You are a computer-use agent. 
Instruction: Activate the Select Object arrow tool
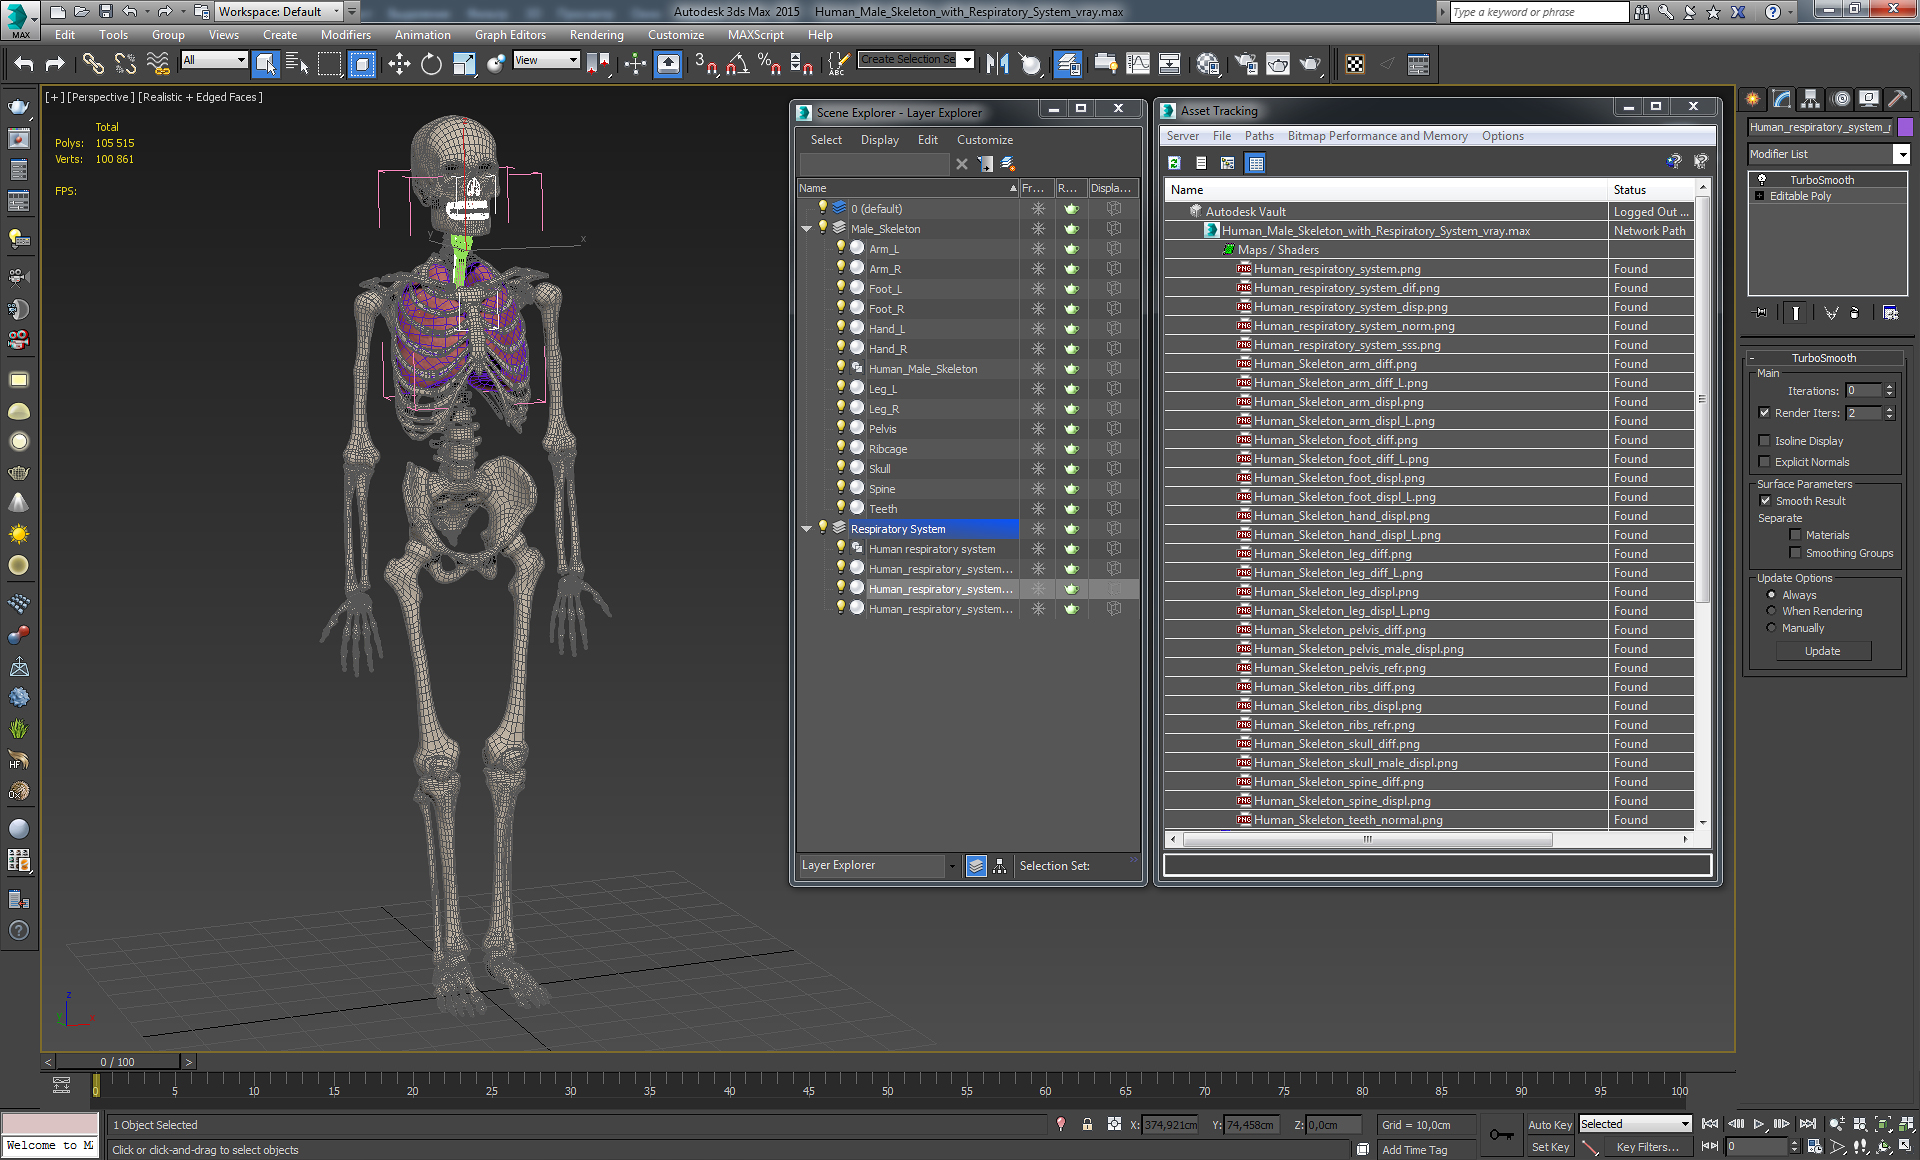pos(265,64)
